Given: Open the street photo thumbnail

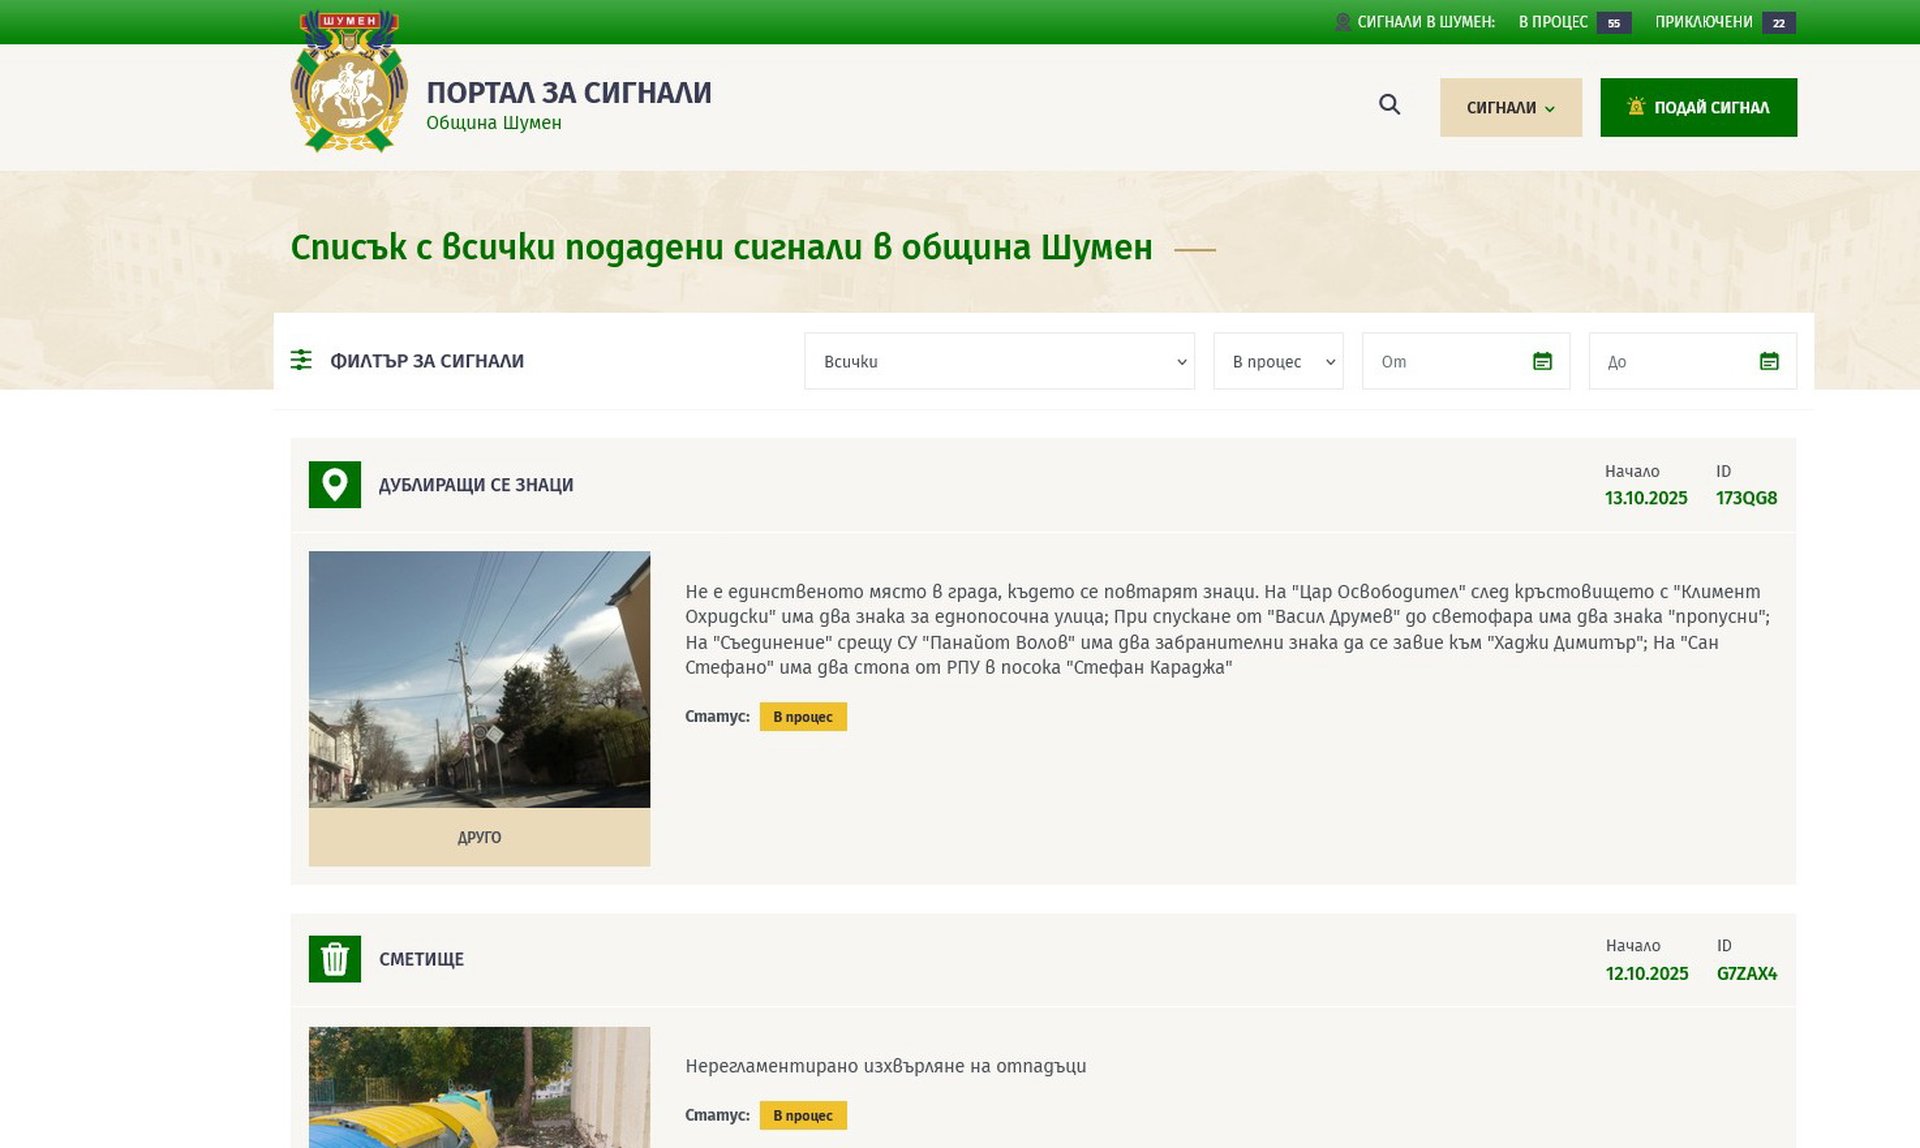Looking at the screenshot, I should (479, 679).
